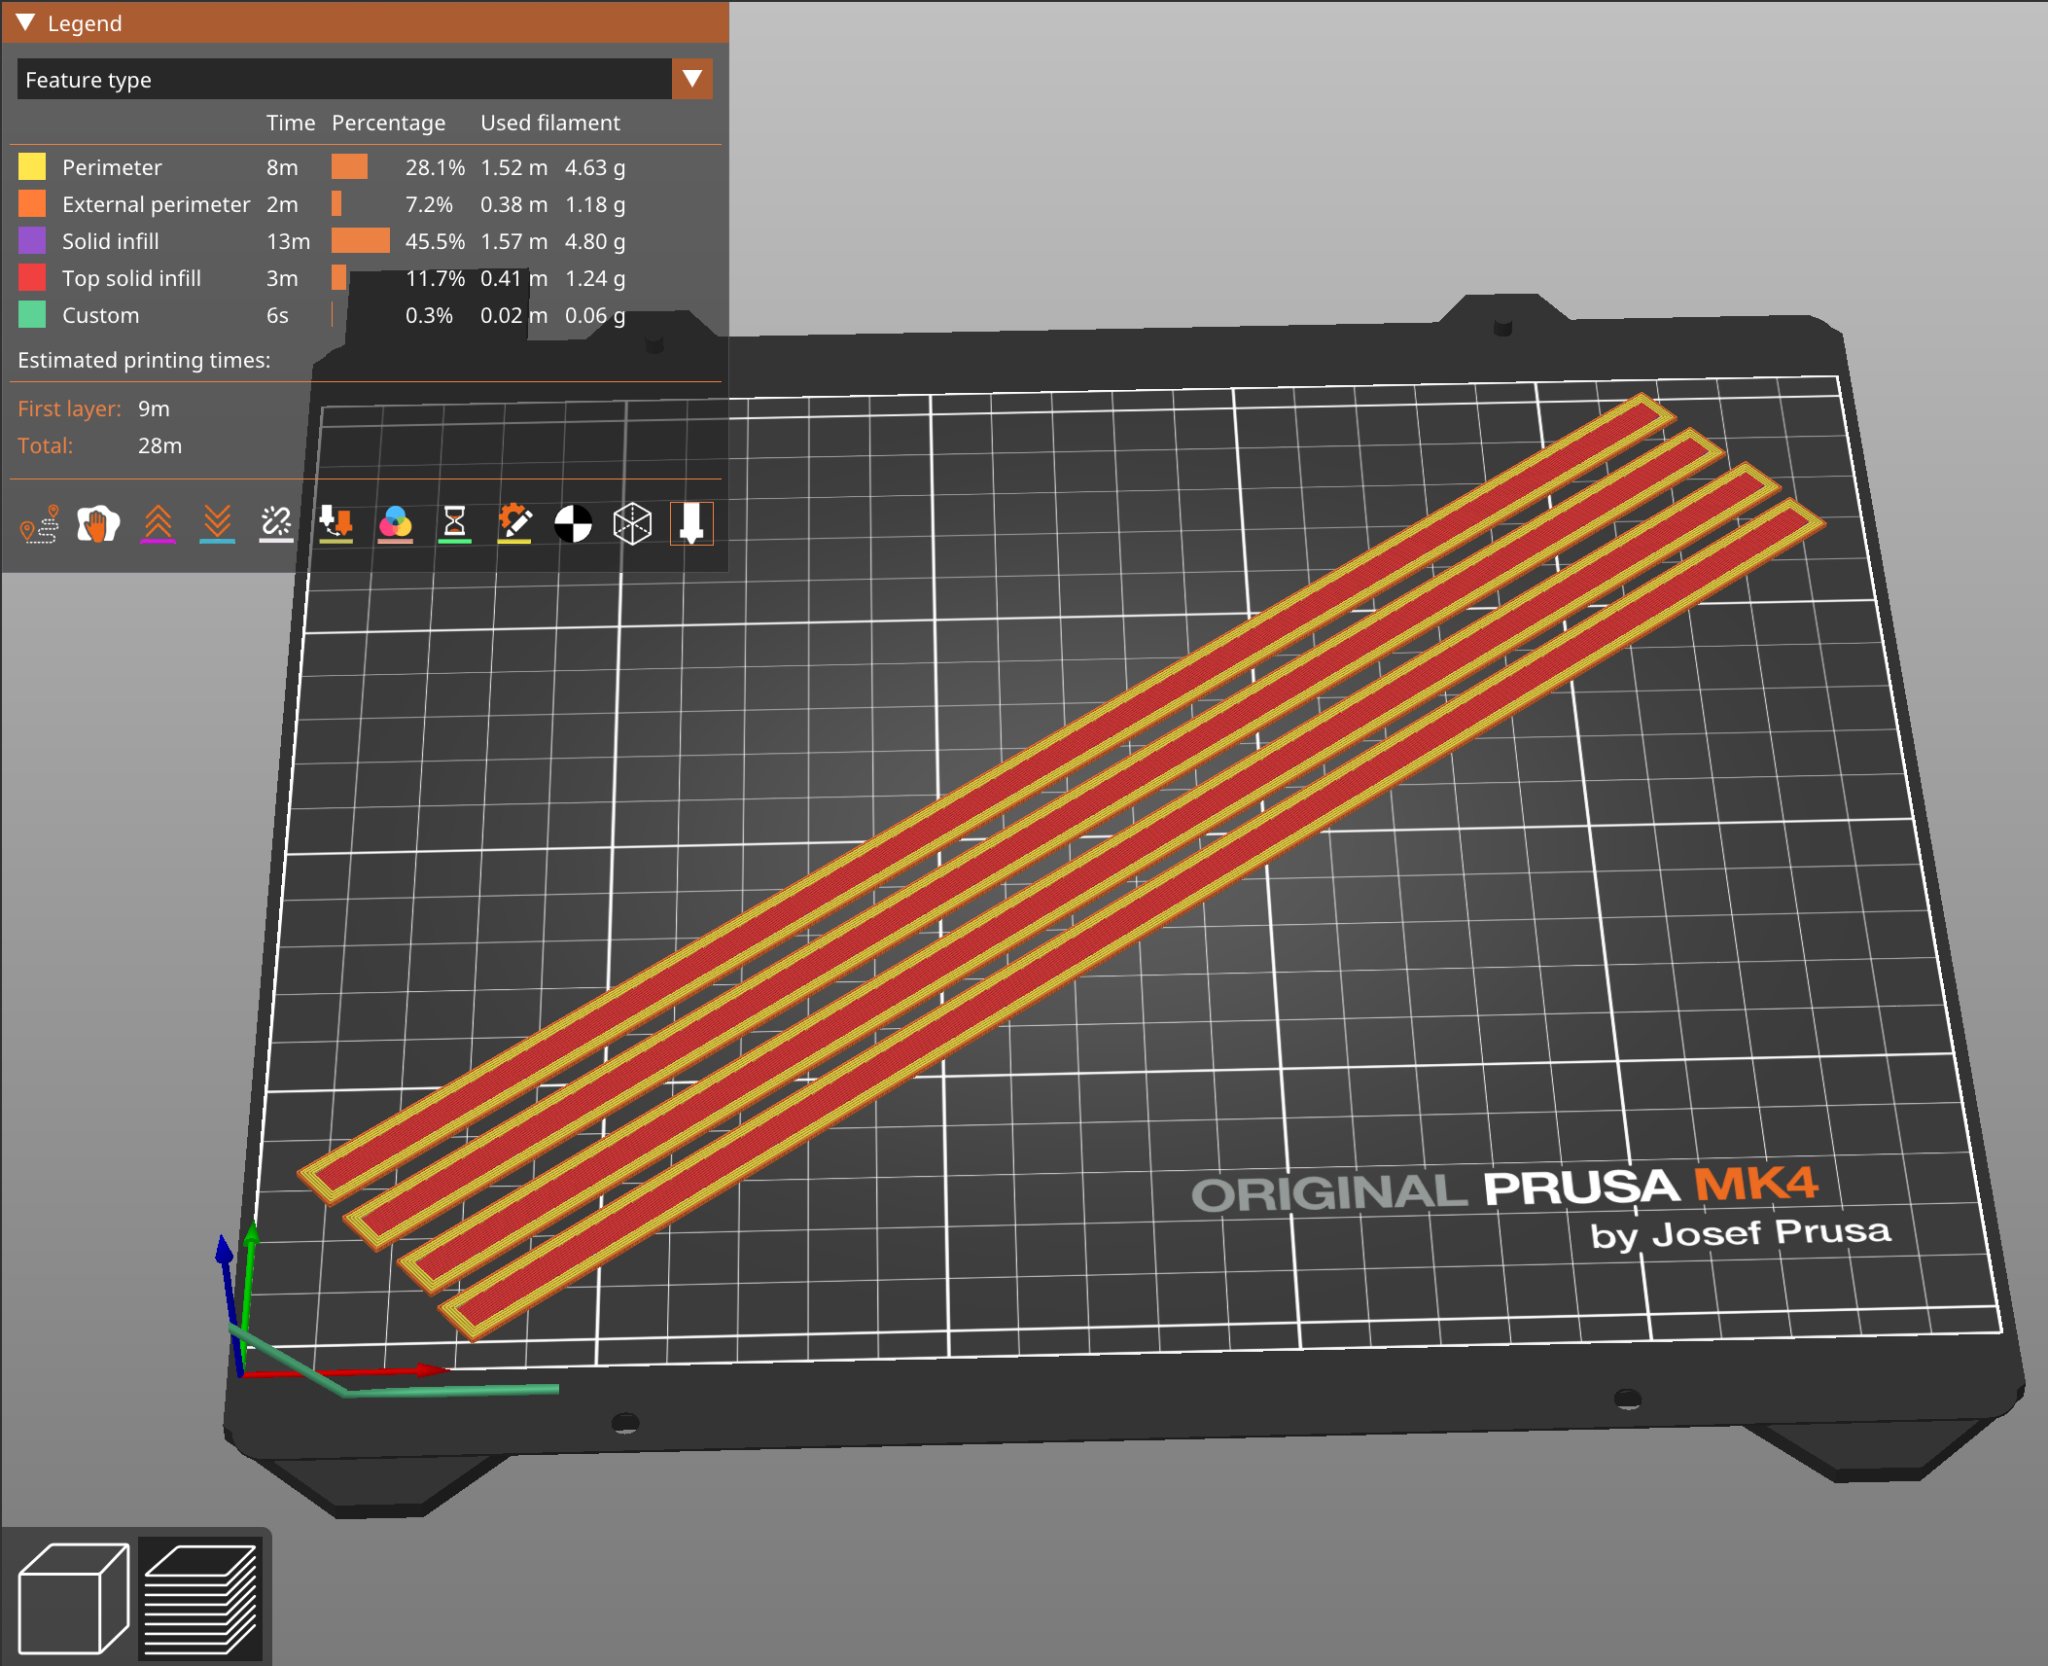Toggle seams broken-link icon
The width and height of the screenshot is (2048, 1666).
[x=276, y=524]
